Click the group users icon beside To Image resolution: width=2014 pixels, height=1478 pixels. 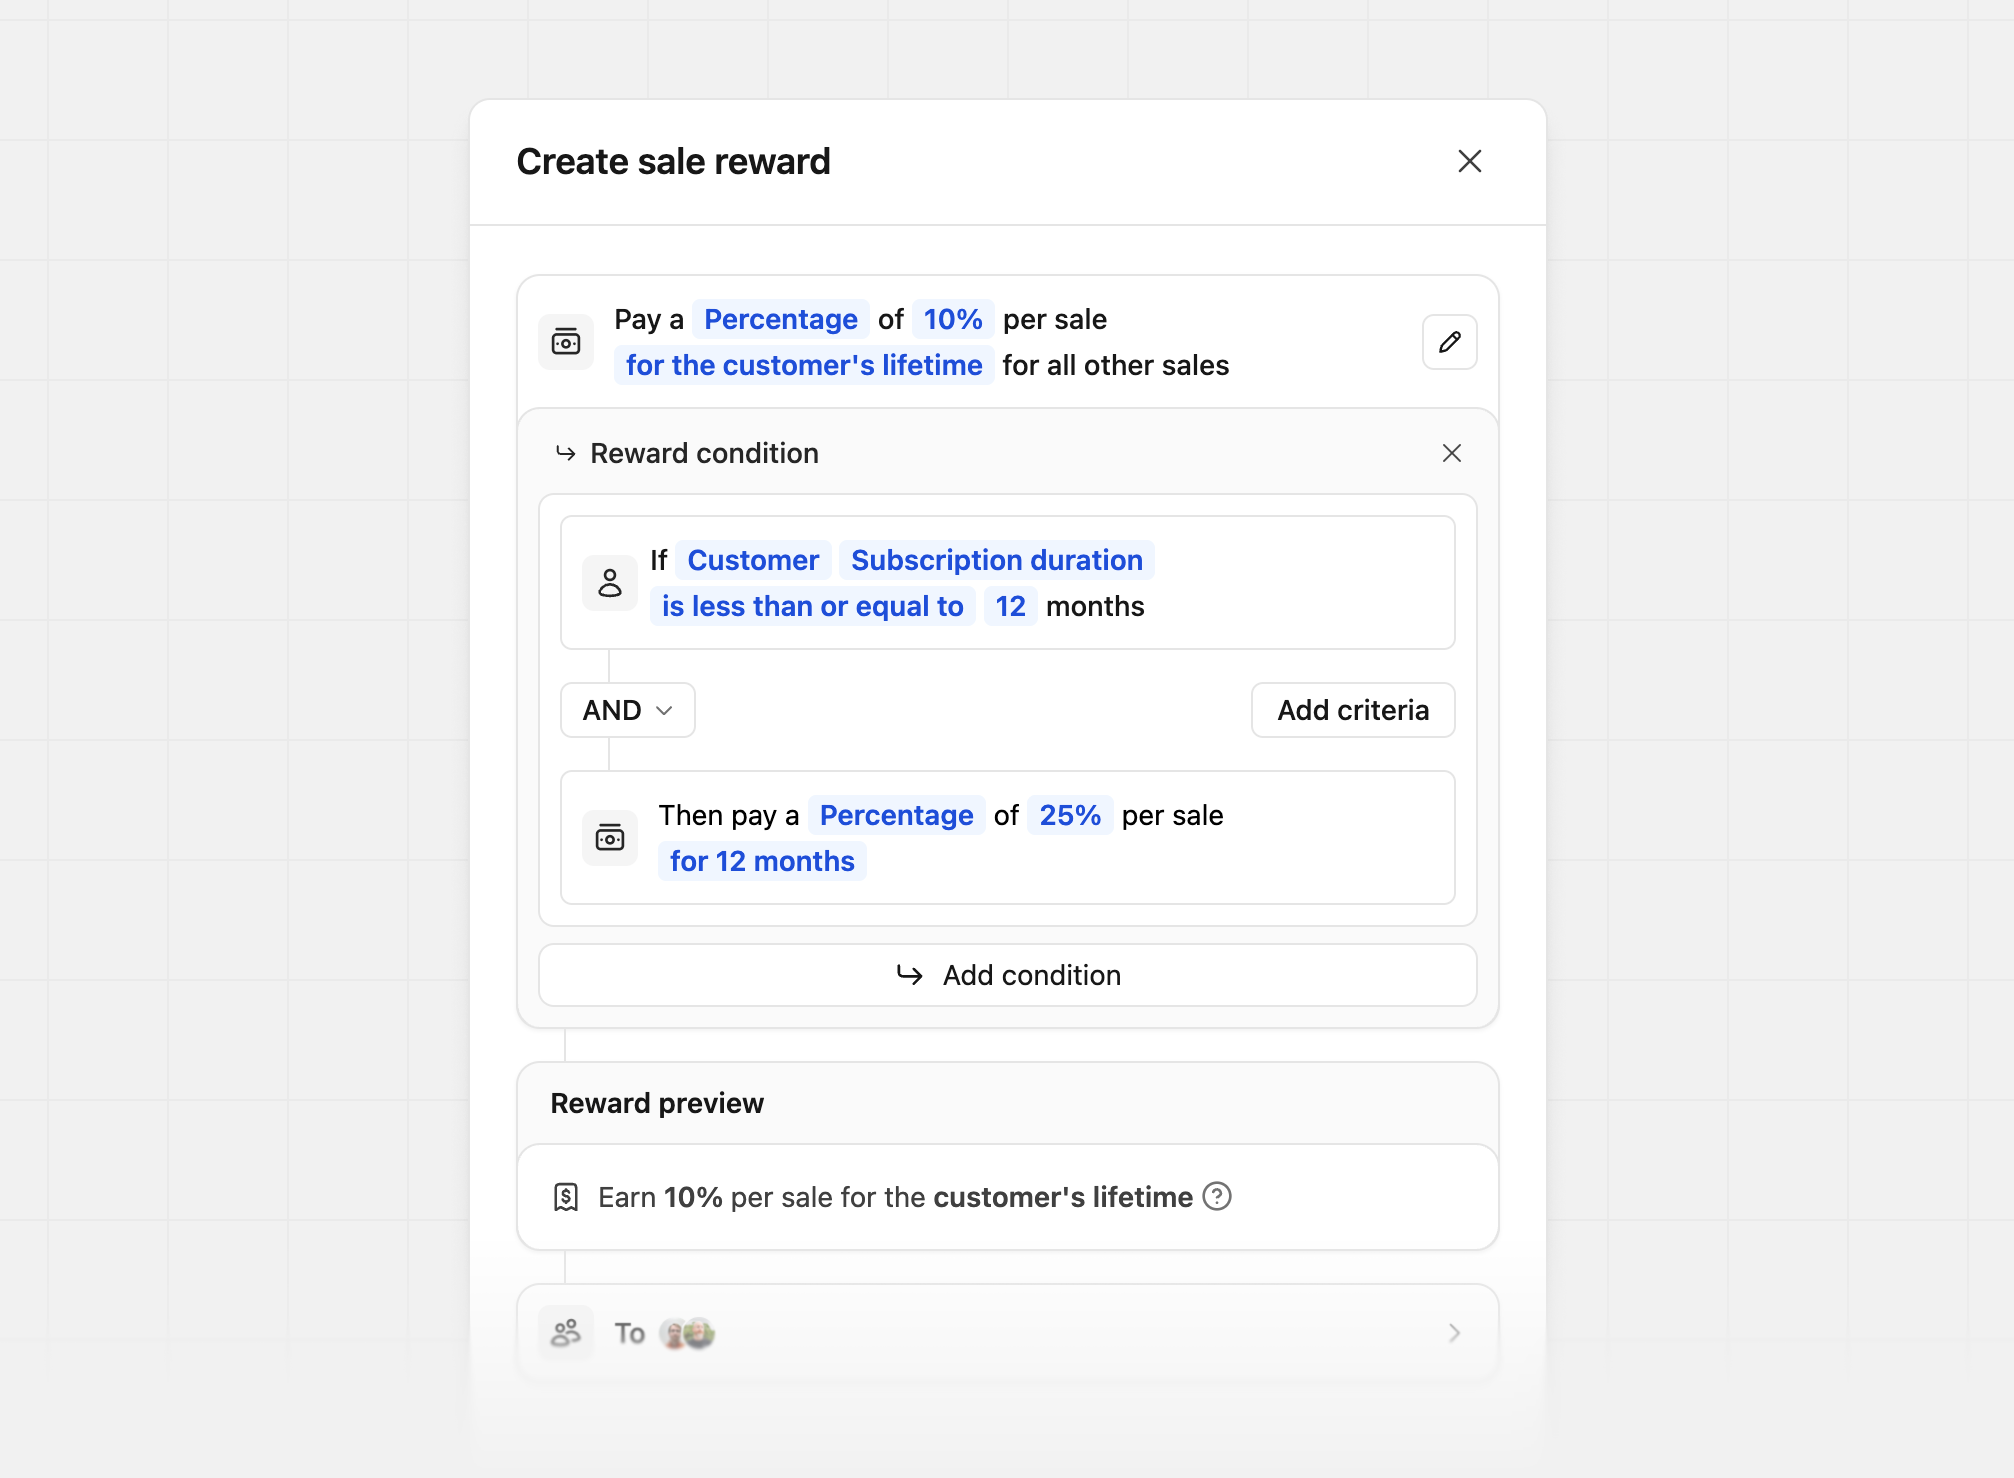566,1333
